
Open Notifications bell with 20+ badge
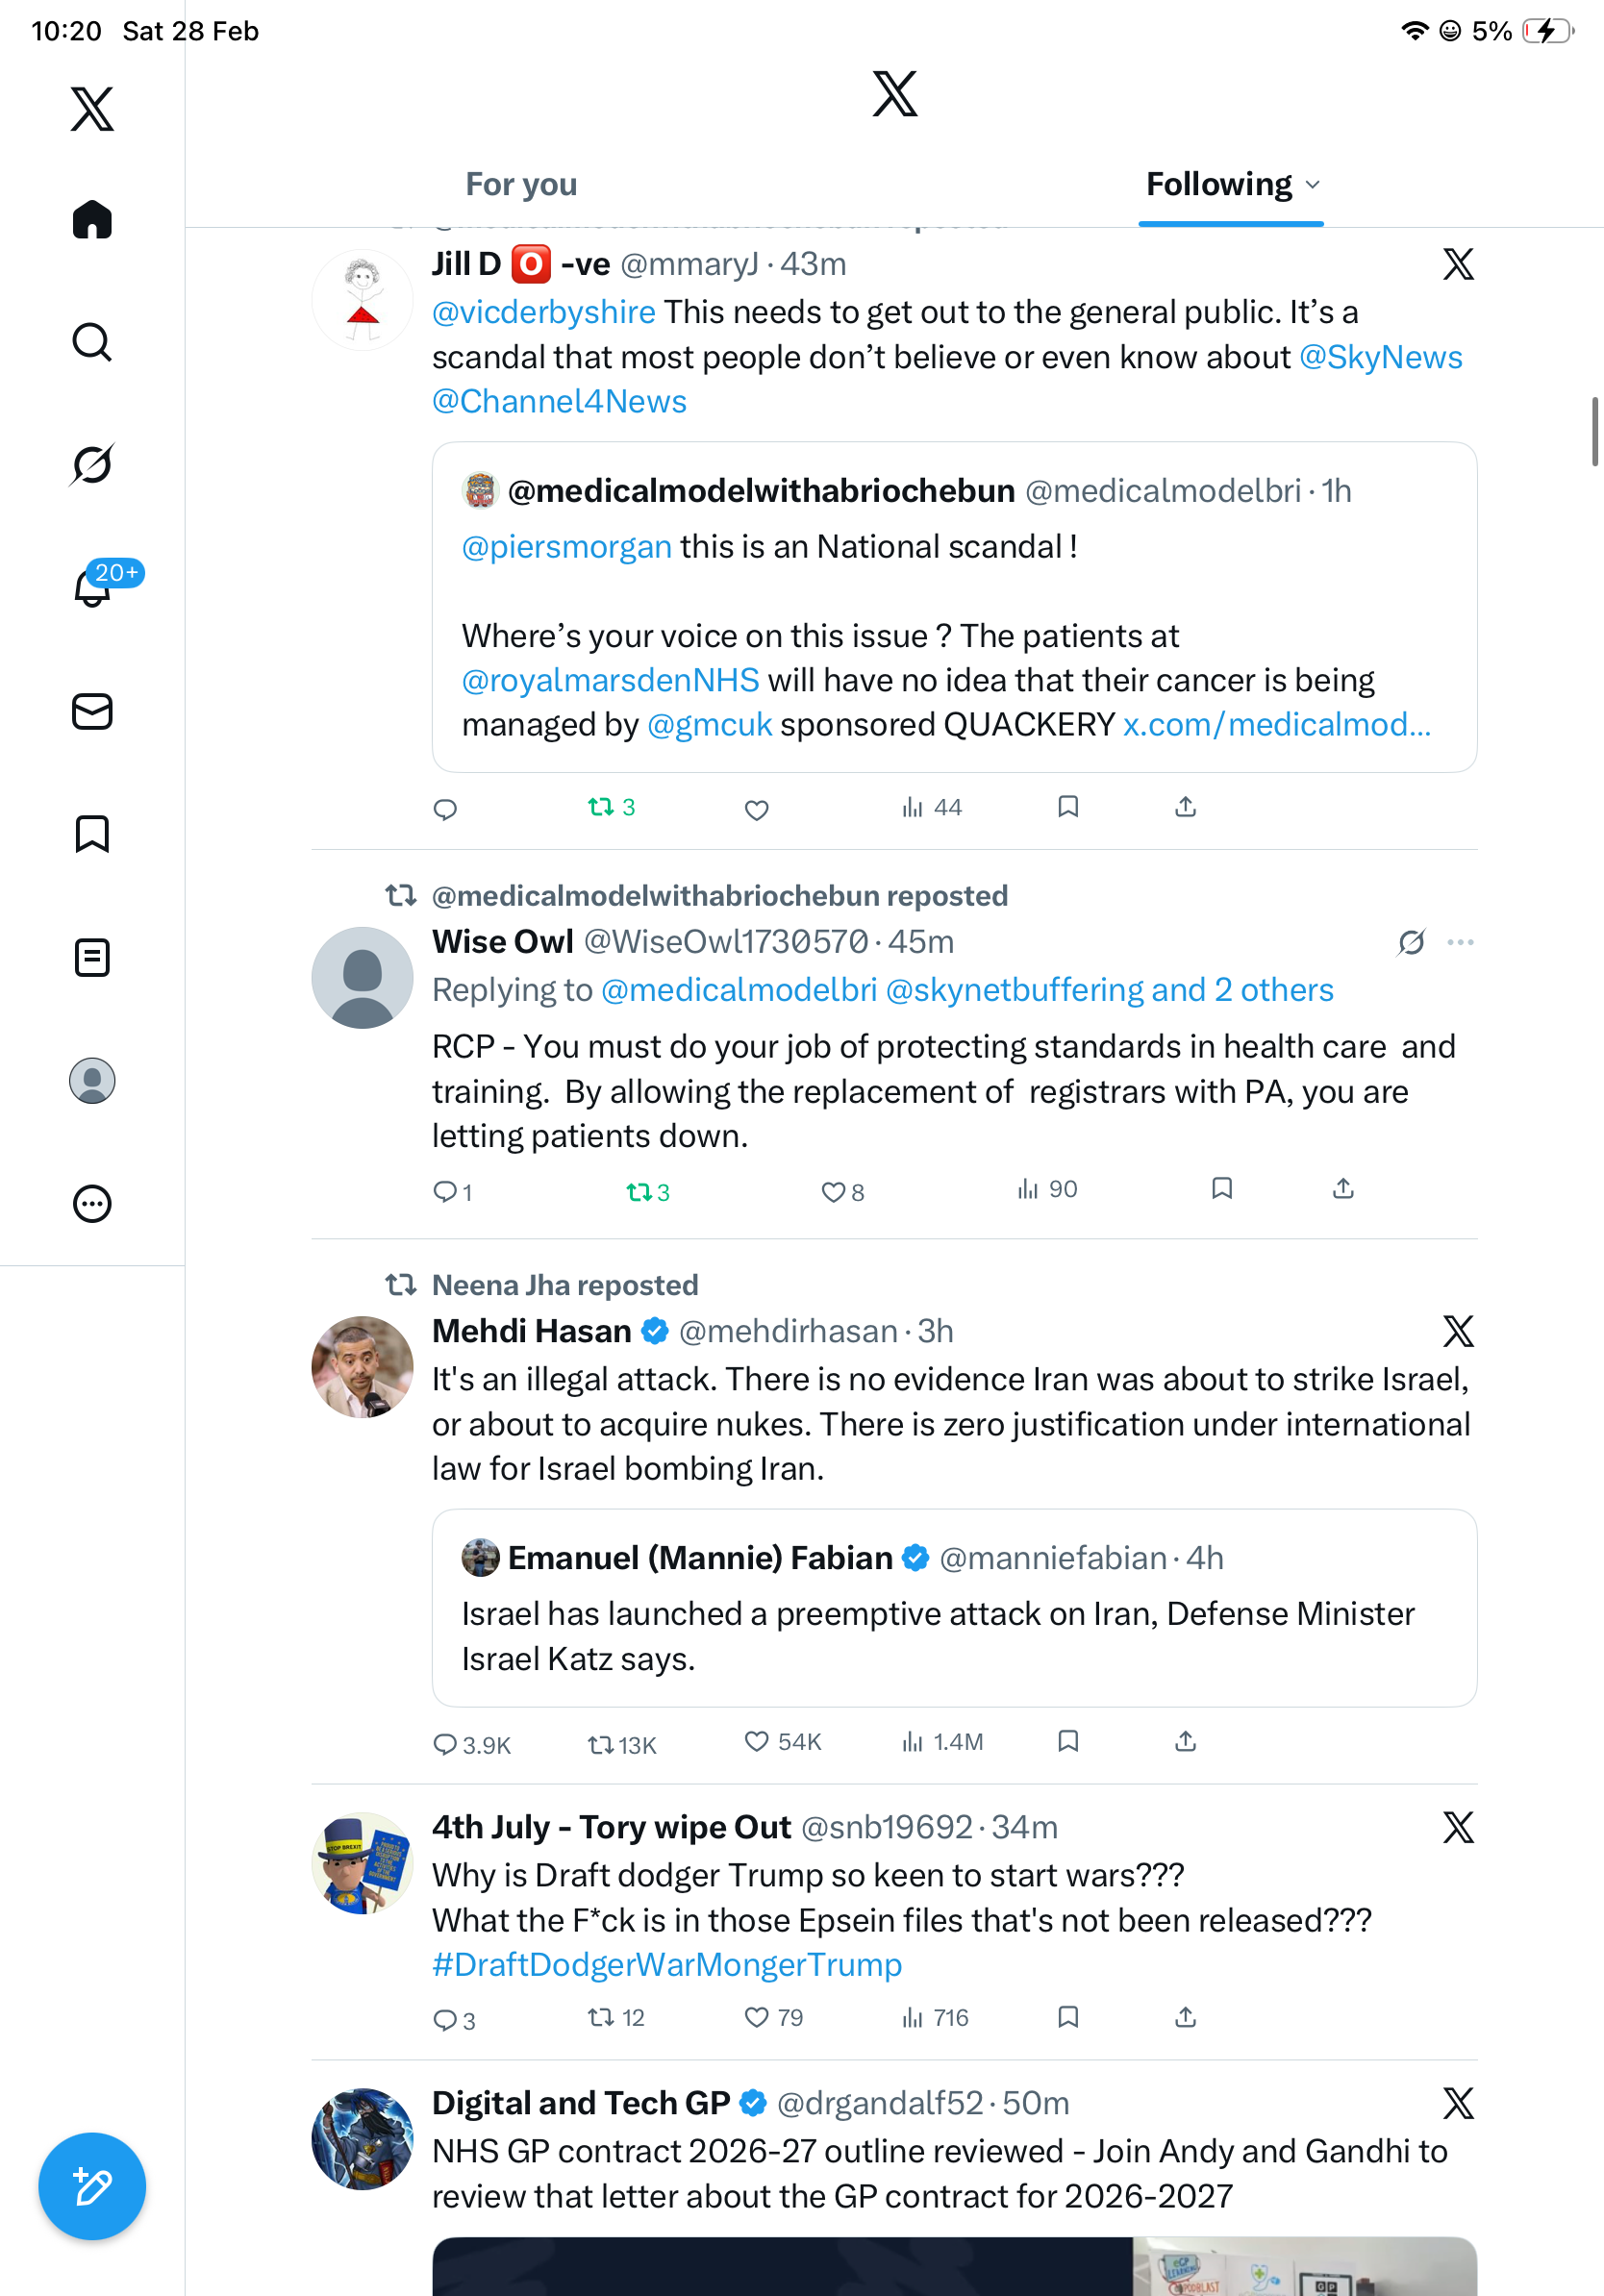[94, 587]
